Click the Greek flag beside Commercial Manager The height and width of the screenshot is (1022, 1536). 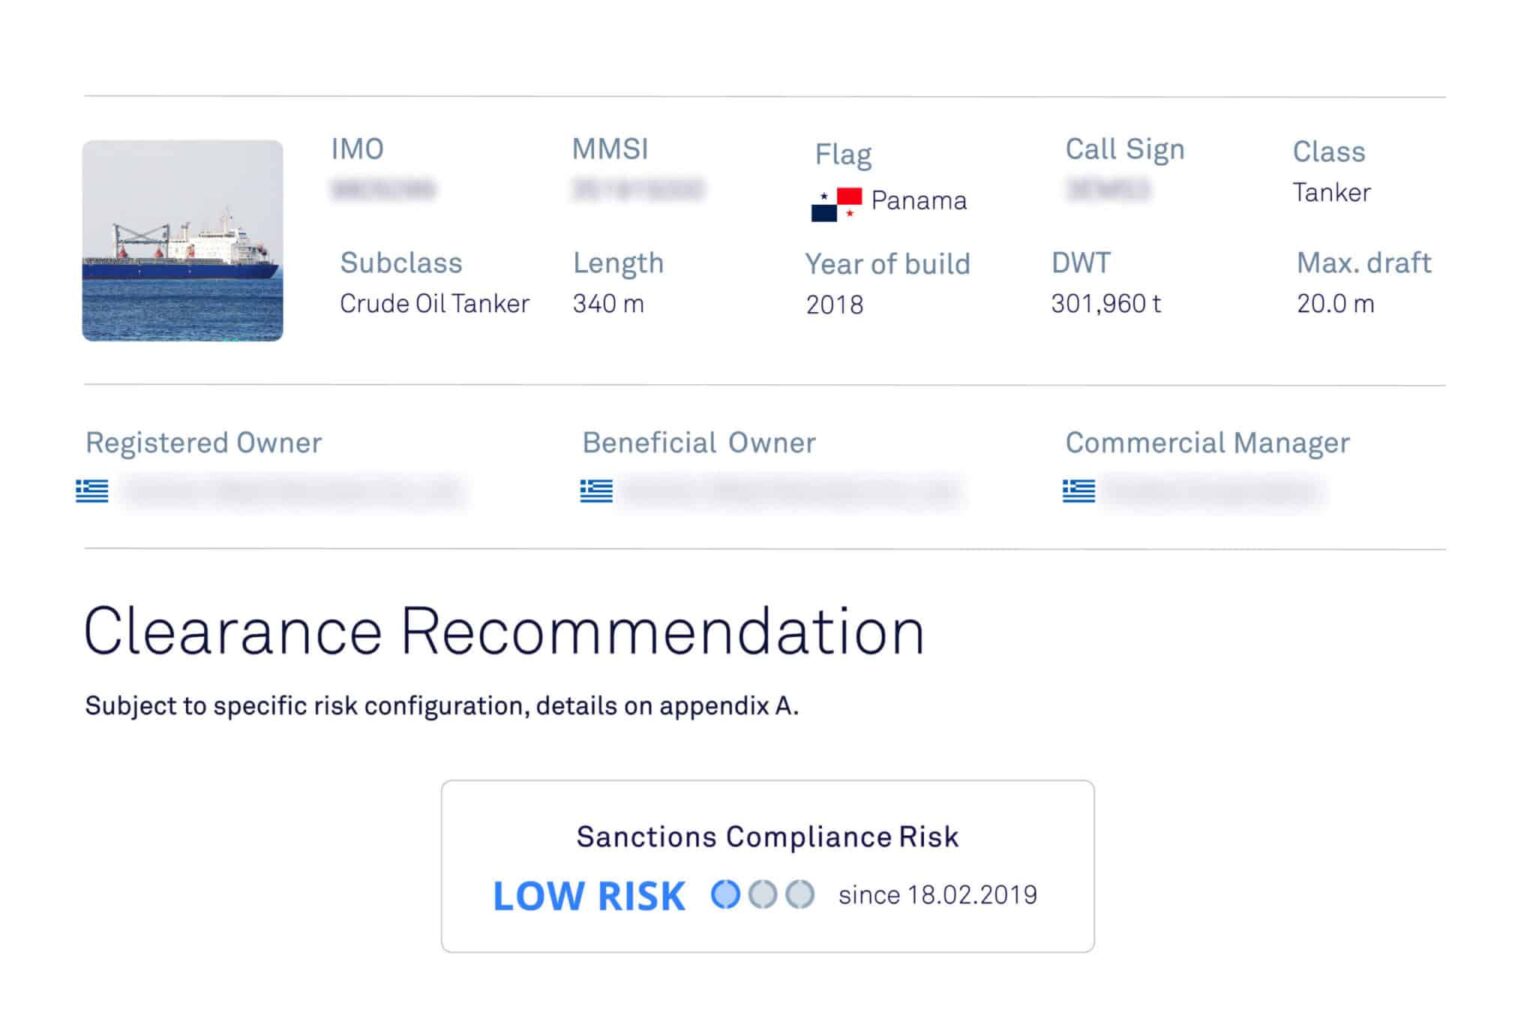tap(1078, 491)
